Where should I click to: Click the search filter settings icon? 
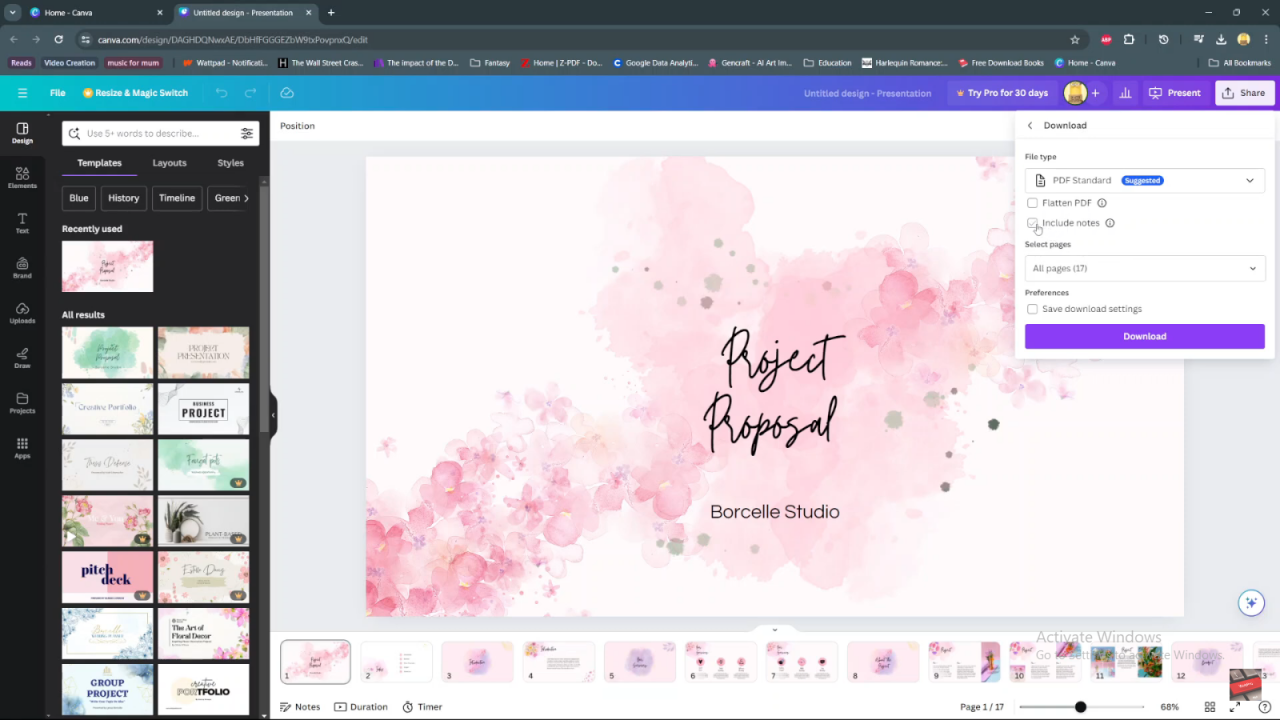click(x=247, y=133)
